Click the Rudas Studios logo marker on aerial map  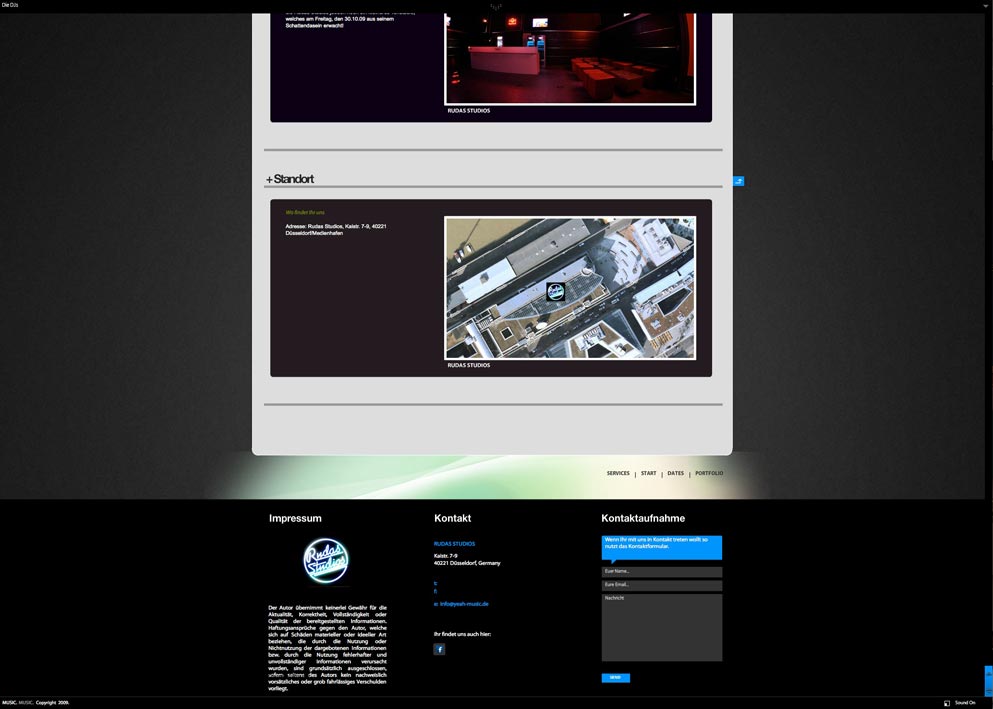pos(555,291)
